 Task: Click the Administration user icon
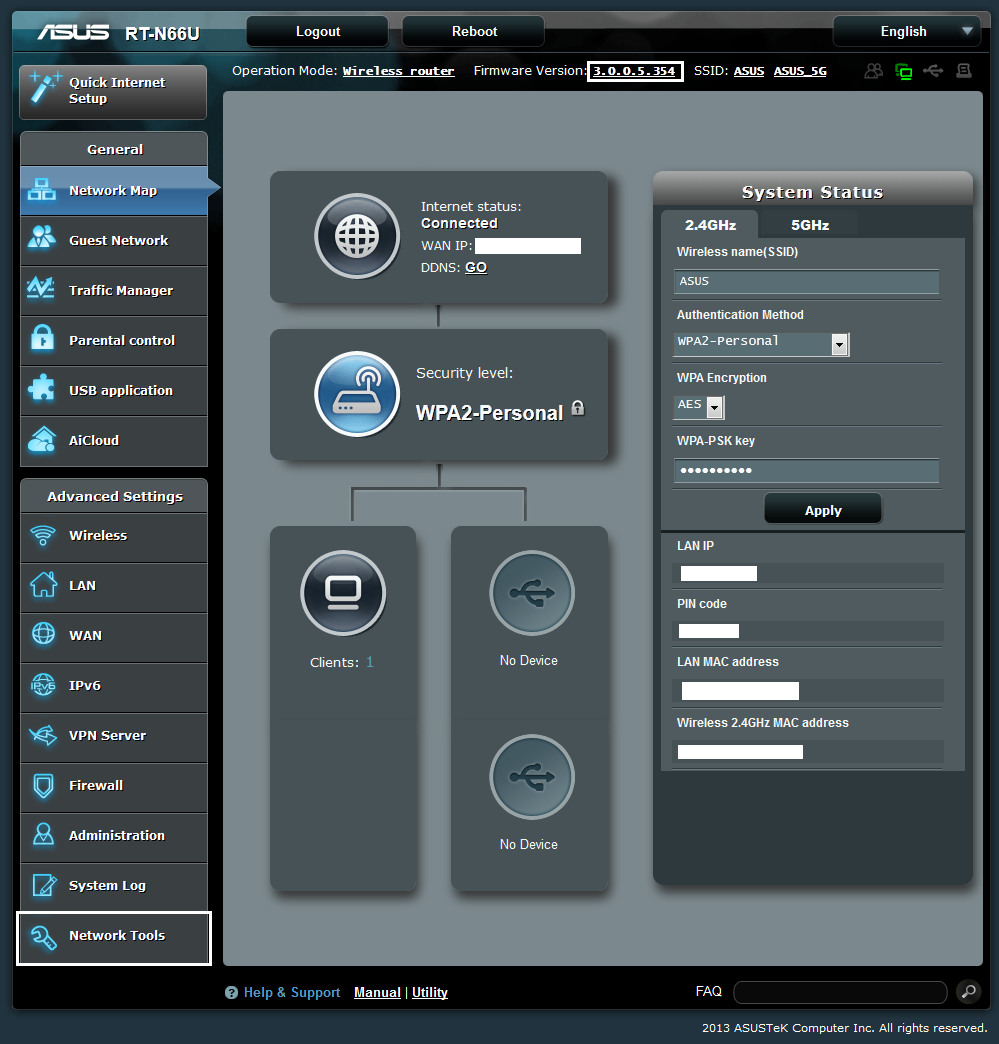pyautogui.click(x=43, y=834)
